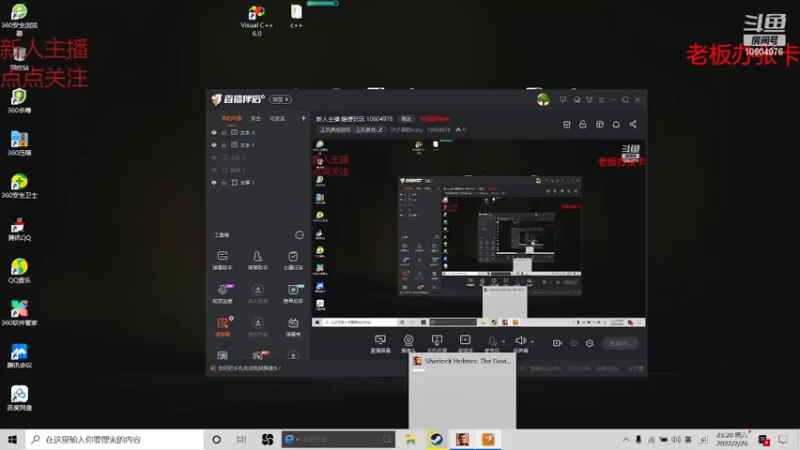The image size is (800, 450).
Task: Open the Windows notification center
Action: click(783, 439)
